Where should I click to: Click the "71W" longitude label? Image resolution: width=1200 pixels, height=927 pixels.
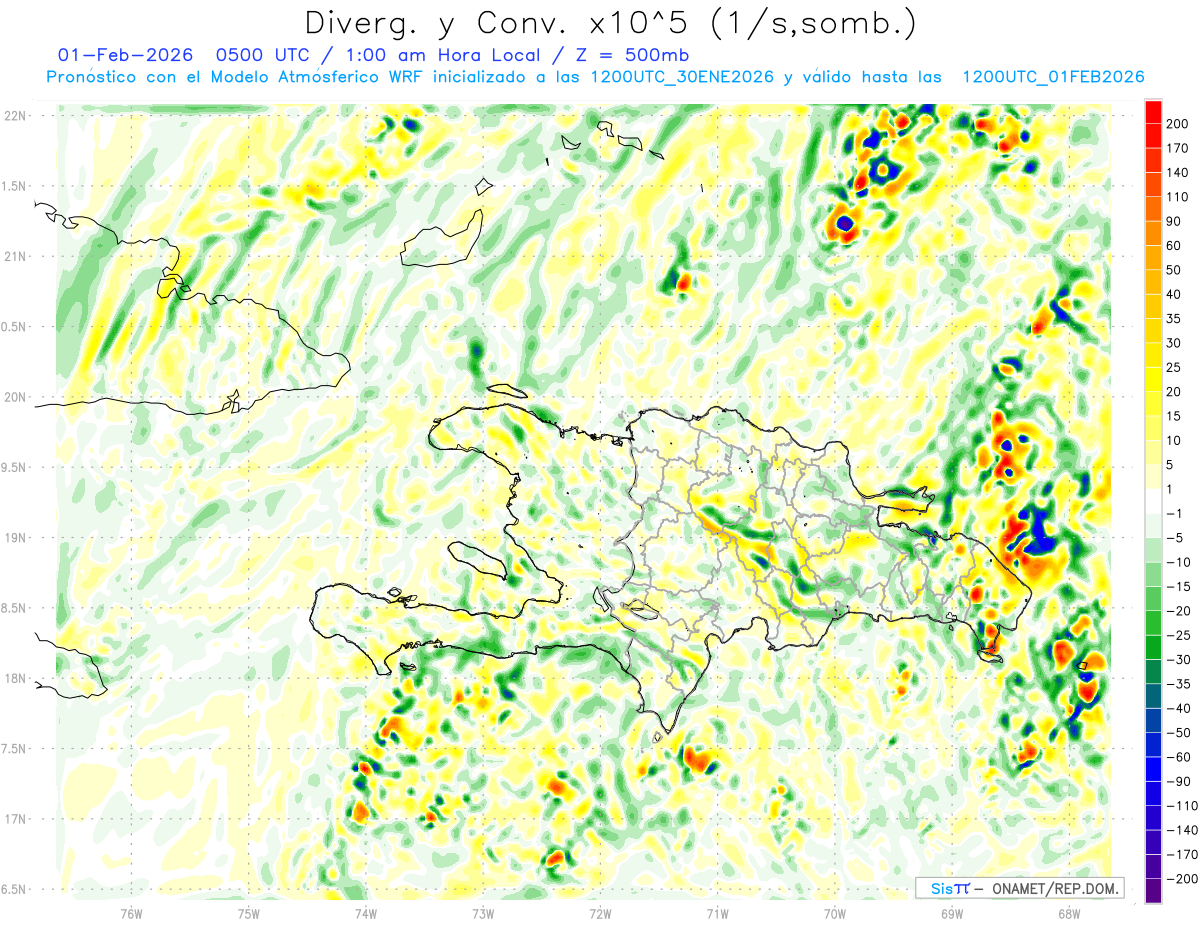point(717,914)
